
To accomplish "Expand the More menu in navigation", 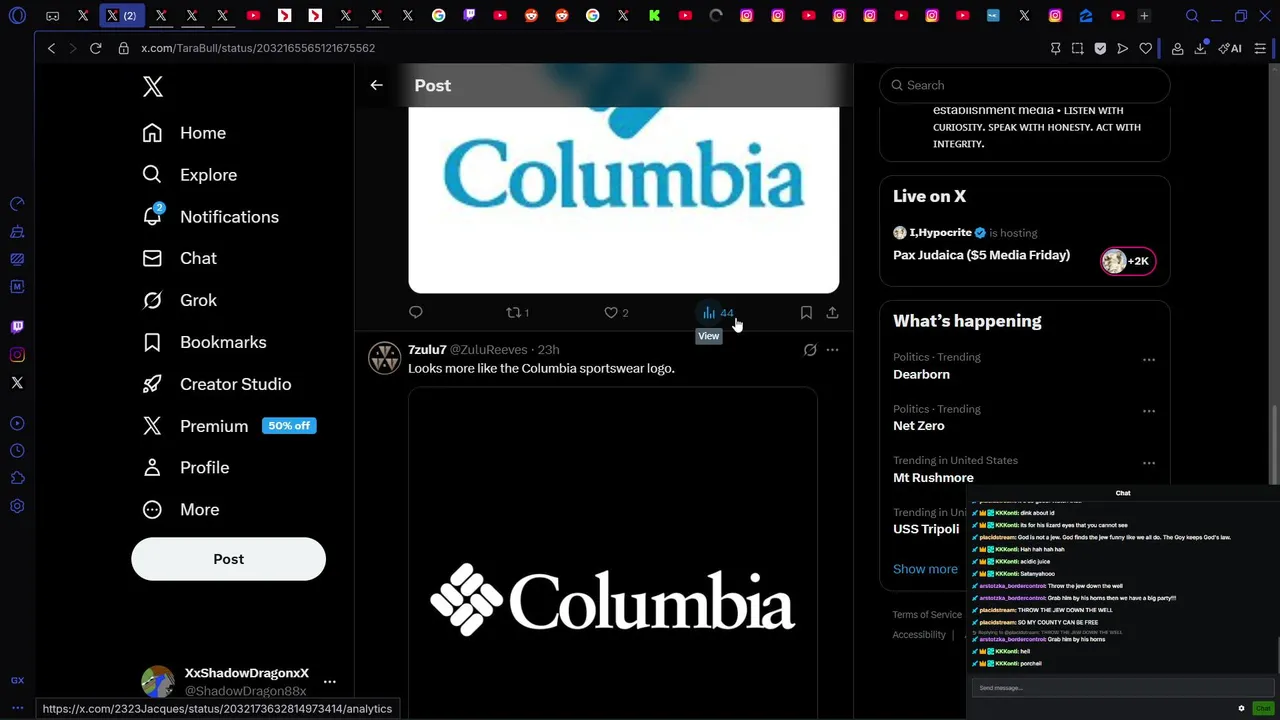I will tap(181, 509).
